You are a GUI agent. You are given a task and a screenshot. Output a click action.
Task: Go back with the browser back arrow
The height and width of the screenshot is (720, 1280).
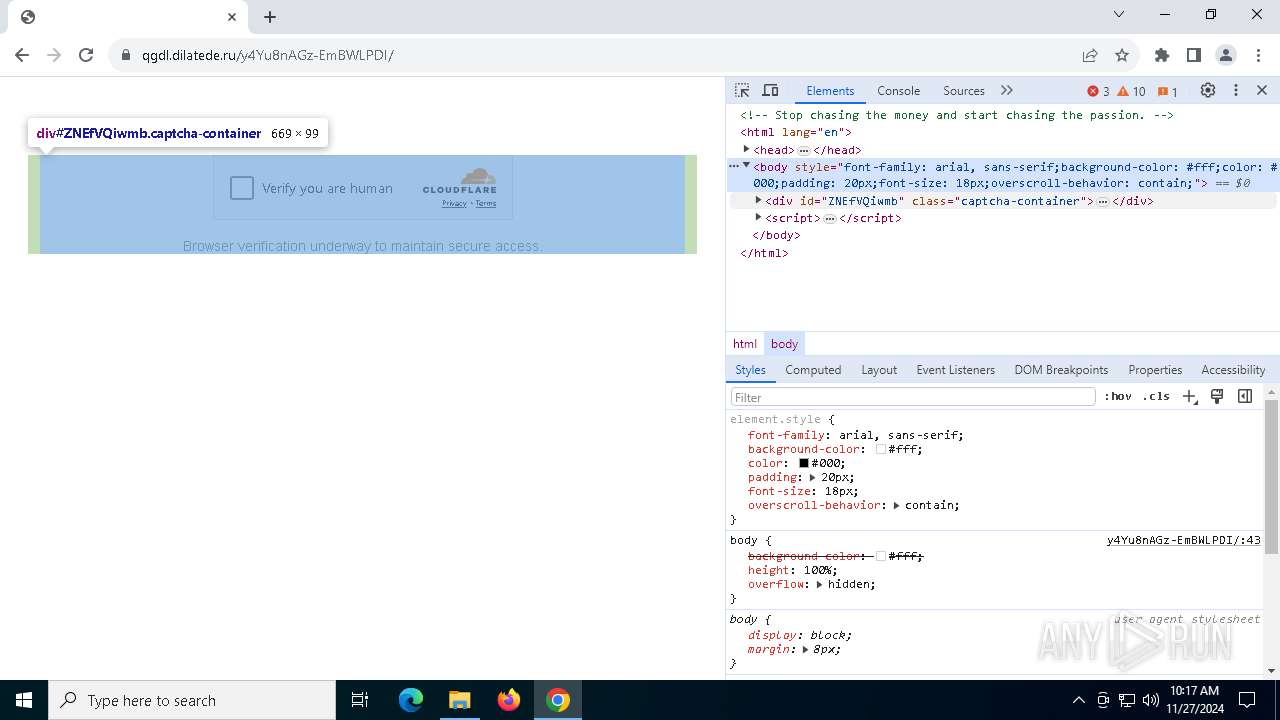pyautogui.click(x=22, y=55)
